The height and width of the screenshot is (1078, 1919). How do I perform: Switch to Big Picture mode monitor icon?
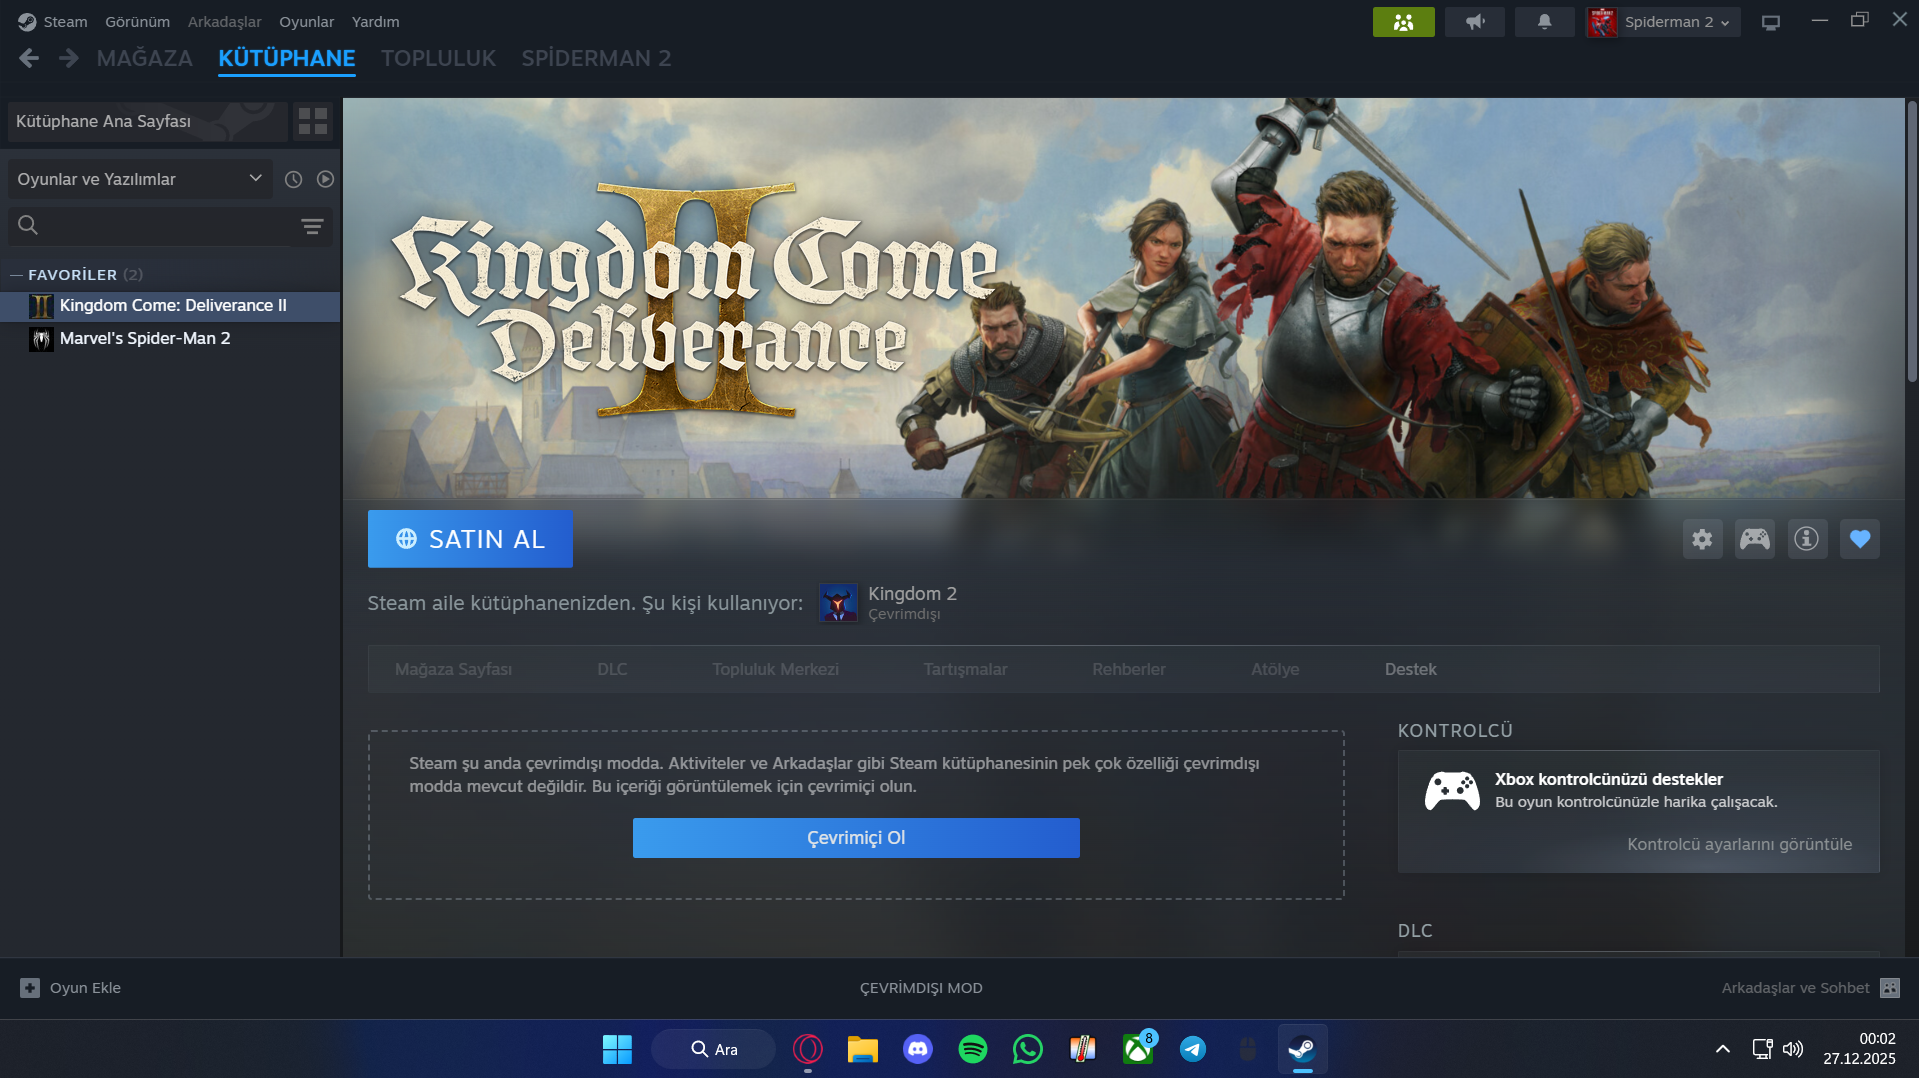click(1770, 22)
